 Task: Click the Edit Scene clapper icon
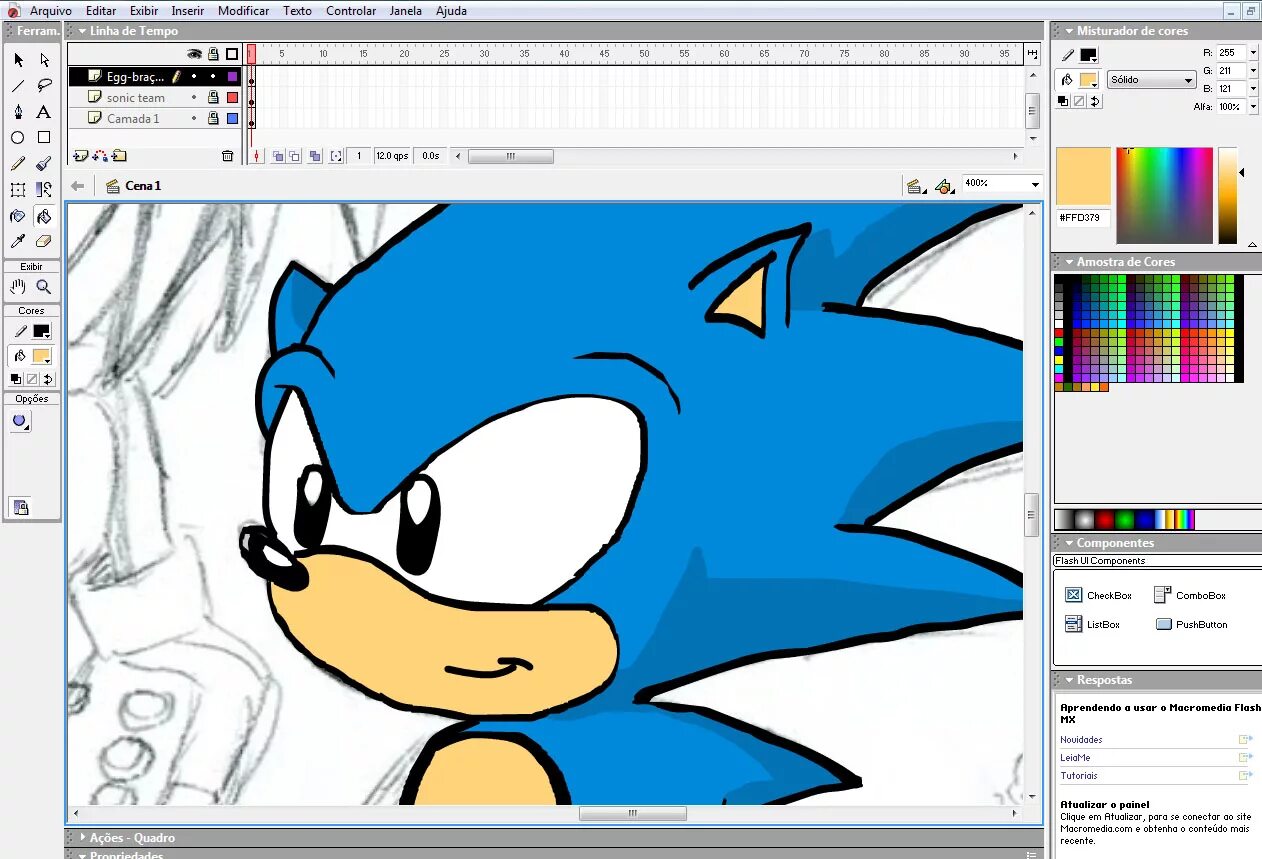point(915,186)
